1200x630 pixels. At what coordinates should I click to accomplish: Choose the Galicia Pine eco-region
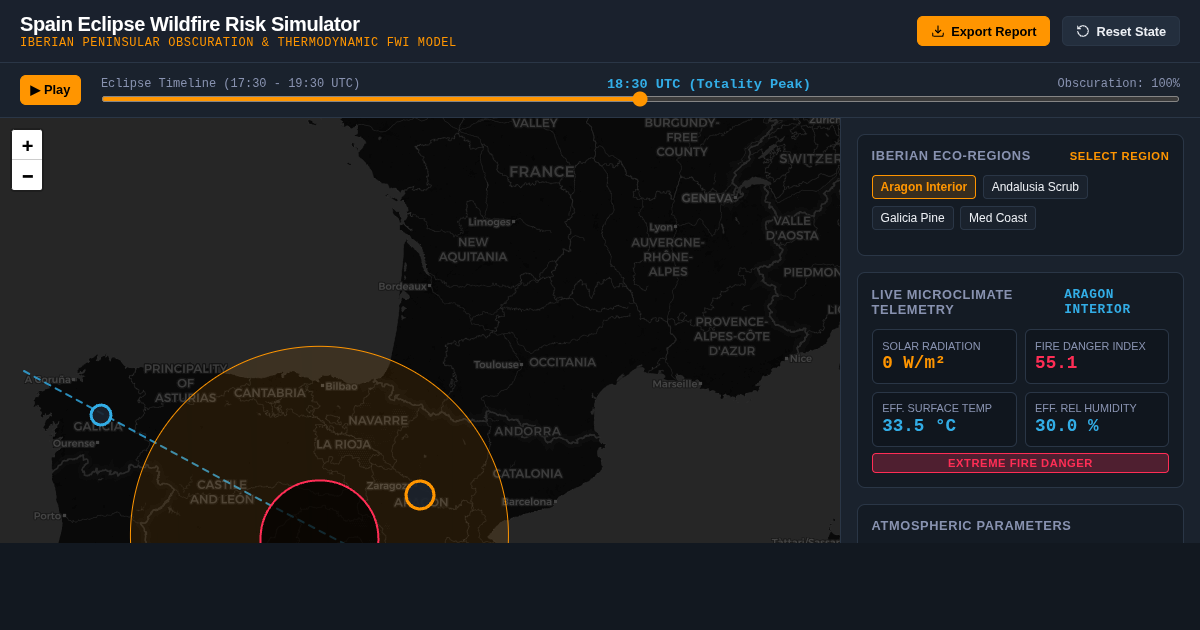[x=912, y=218]
